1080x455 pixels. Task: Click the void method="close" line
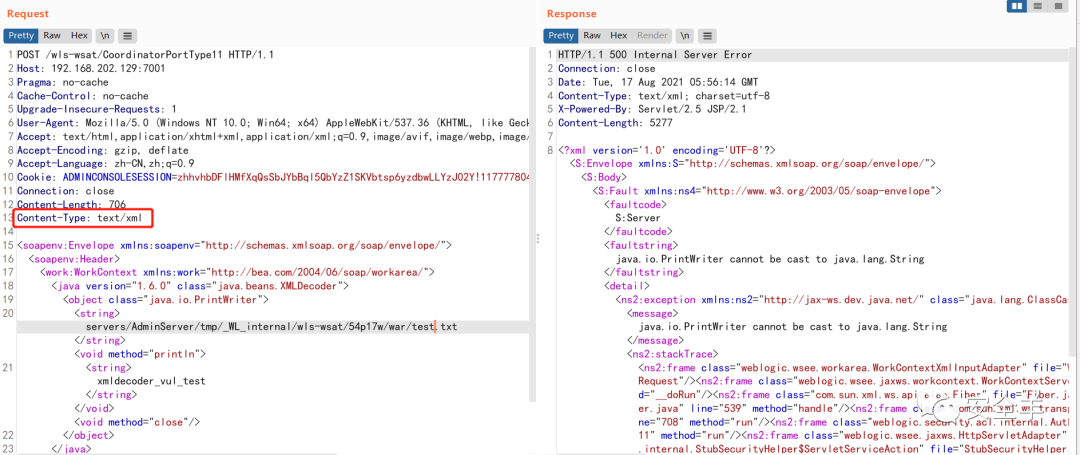(x=138, y=422)
